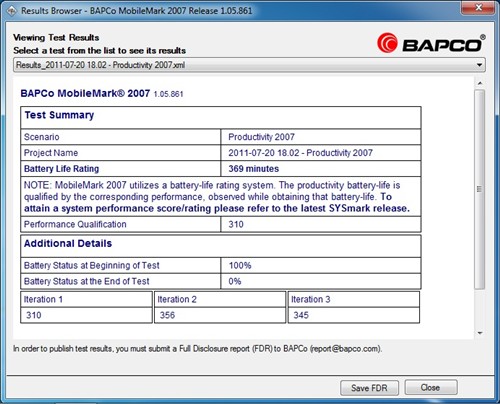500x404 pixels.
Task: Click the Iteration 3 score 345
Action: 301,315
